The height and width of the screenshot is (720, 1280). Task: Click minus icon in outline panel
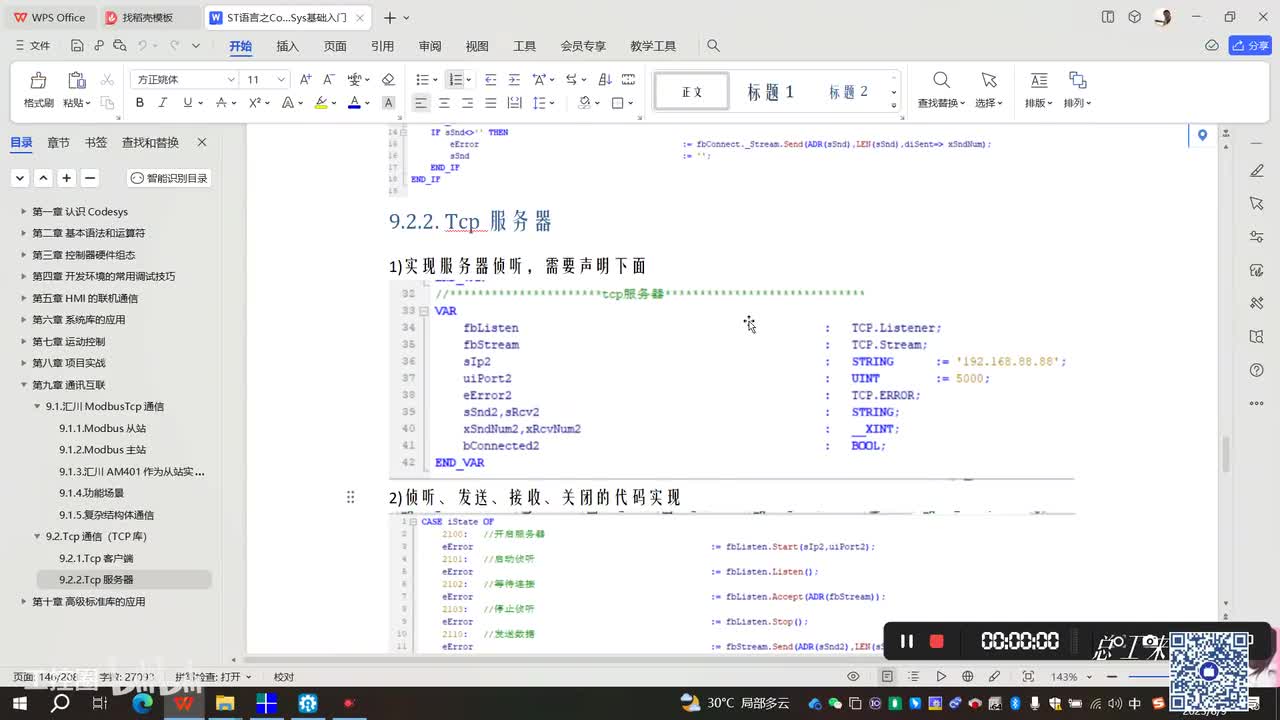pos(90,178)
